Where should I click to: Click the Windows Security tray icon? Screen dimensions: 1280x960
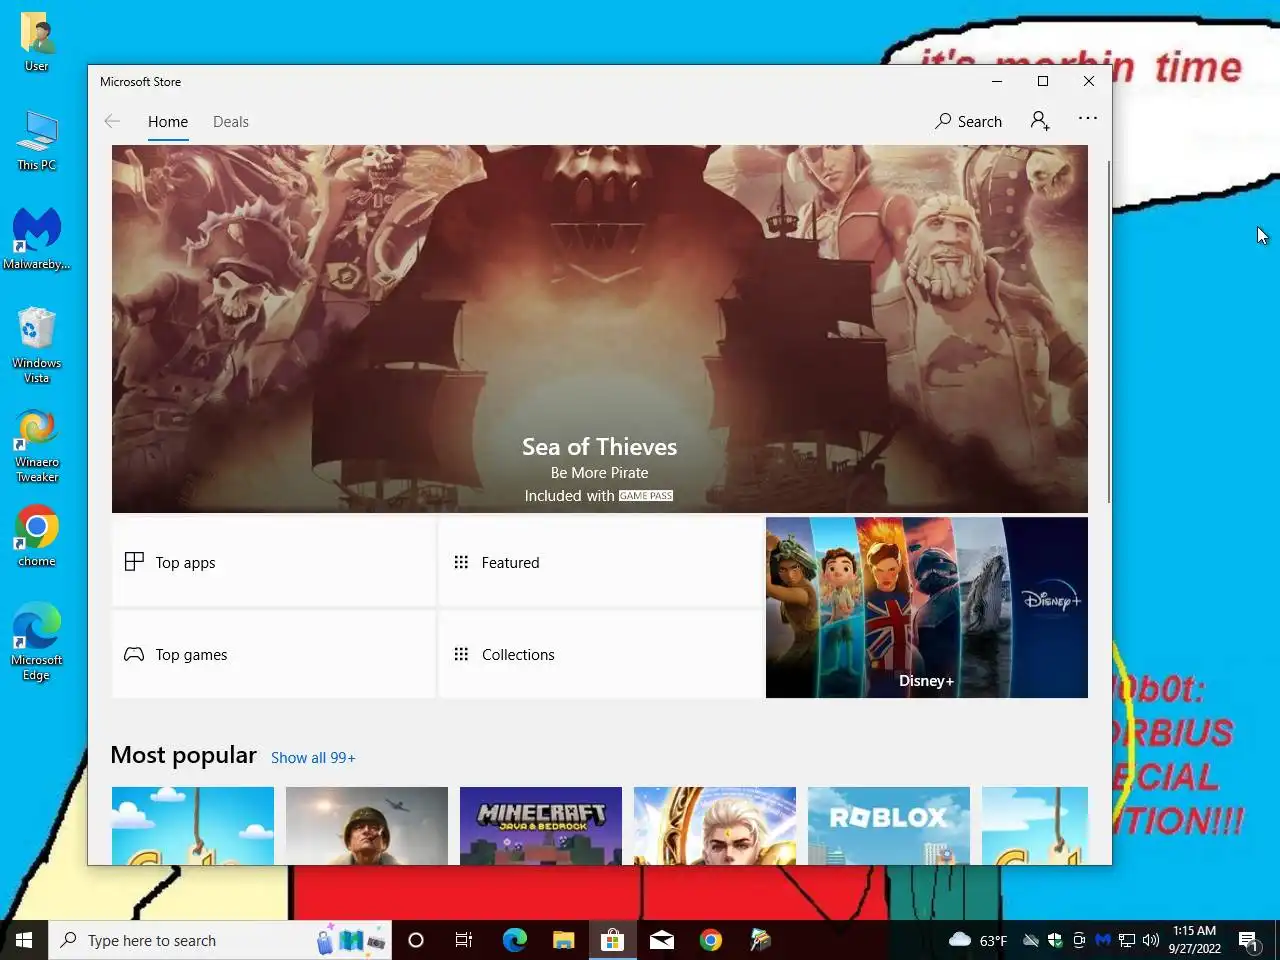(1055, 940)
